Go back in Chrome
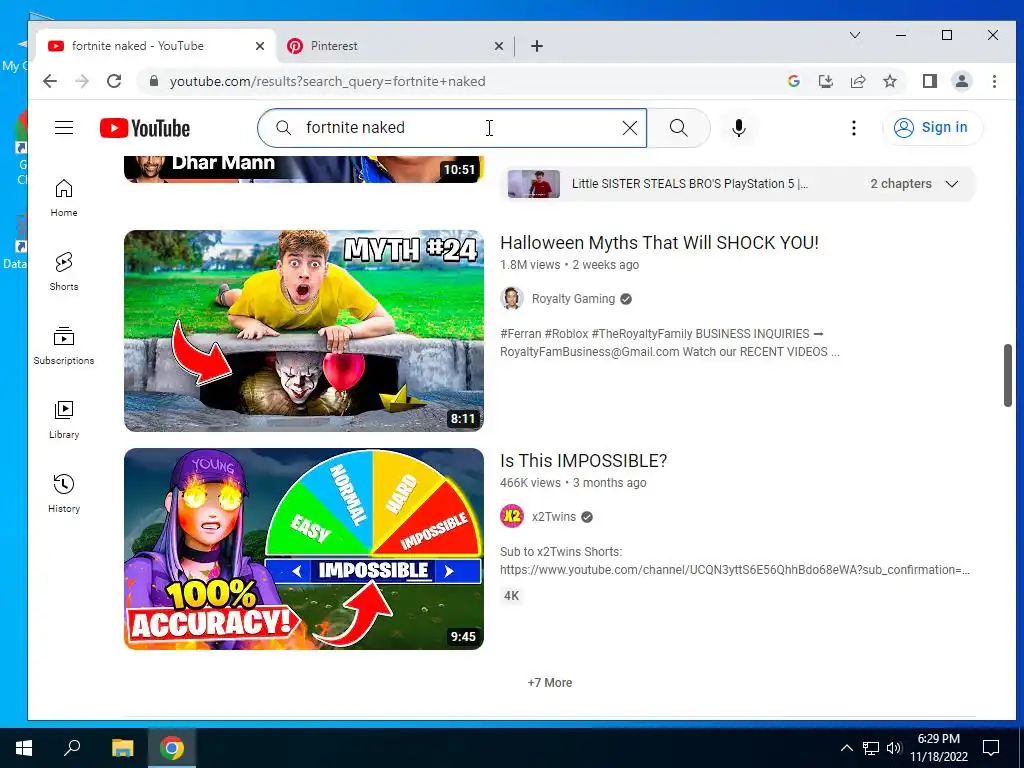The width and height of the screenshot is (1024, 768). point(50,81)
